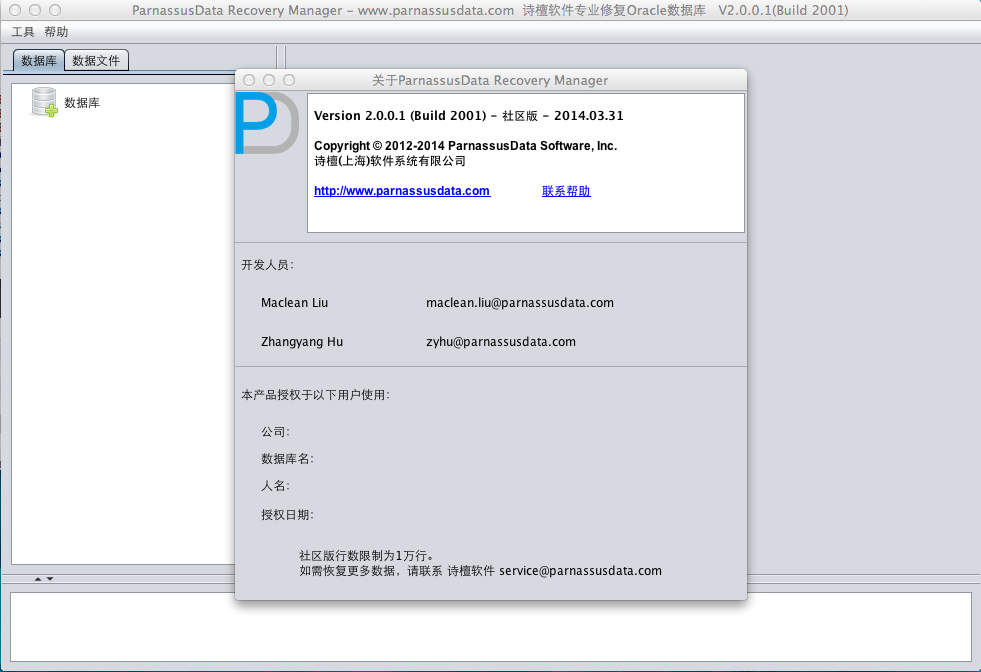Click the Version 2.0.0.1 (Build 2001) line
Viewport: 981px width, 672px height.
coord(469,116)
